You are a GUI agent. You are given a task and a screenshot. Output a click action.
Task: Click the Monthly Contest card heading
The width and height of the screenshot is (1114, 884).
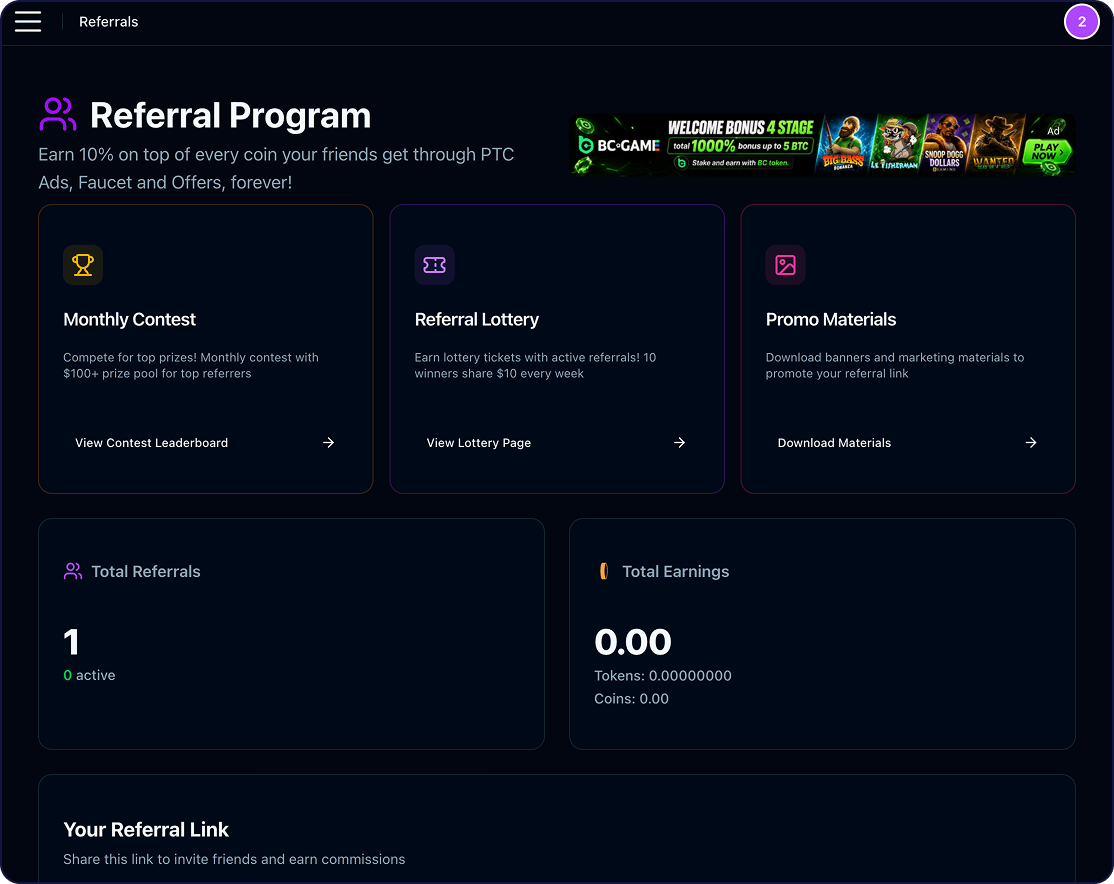click(x=129, y=319)
